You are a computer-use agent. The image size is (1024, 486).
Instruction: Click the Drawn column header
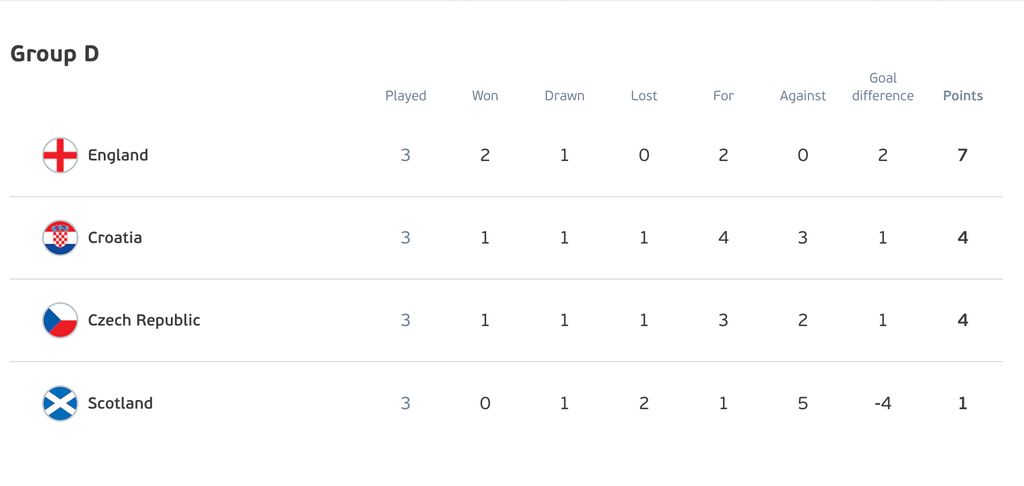pos(565,96)
